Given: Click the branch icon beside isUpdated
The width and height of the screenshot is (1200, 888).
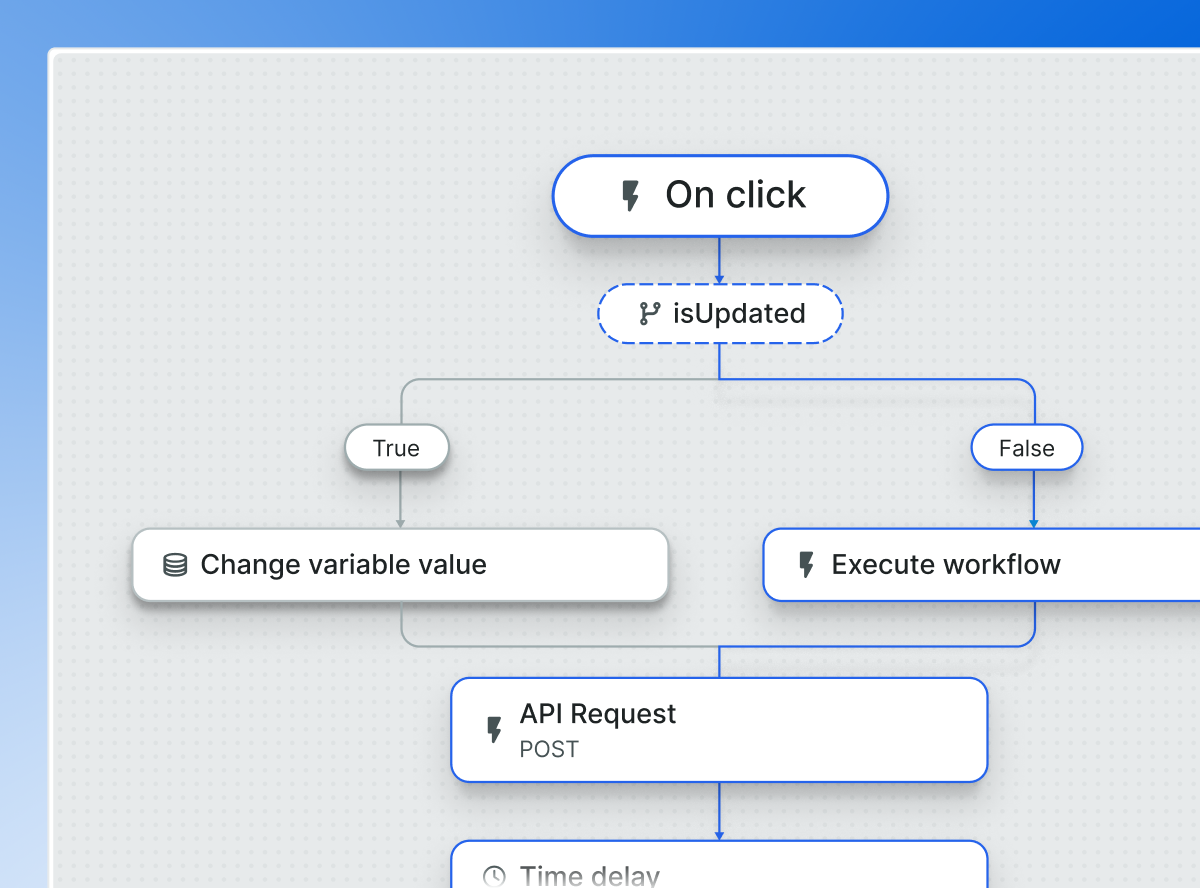Looking at the screenshot, I should 650,314.
